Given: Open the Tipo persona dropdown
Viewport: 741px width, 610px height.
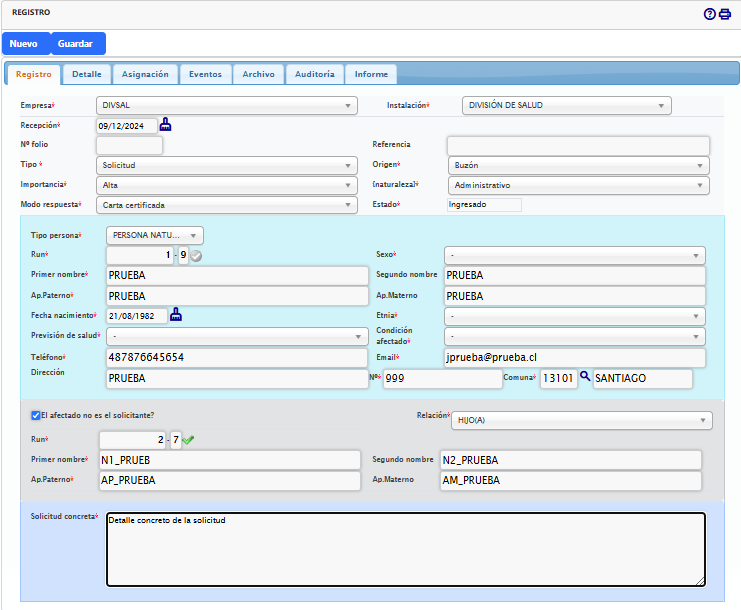Looking at the screenshot, I should [x=155, y=235].
